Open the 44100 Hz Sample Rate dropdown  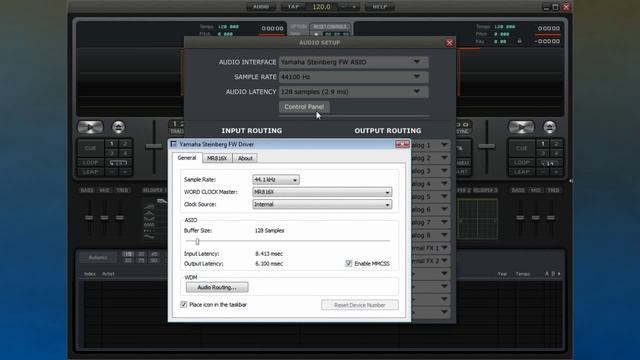coord(353,77)
